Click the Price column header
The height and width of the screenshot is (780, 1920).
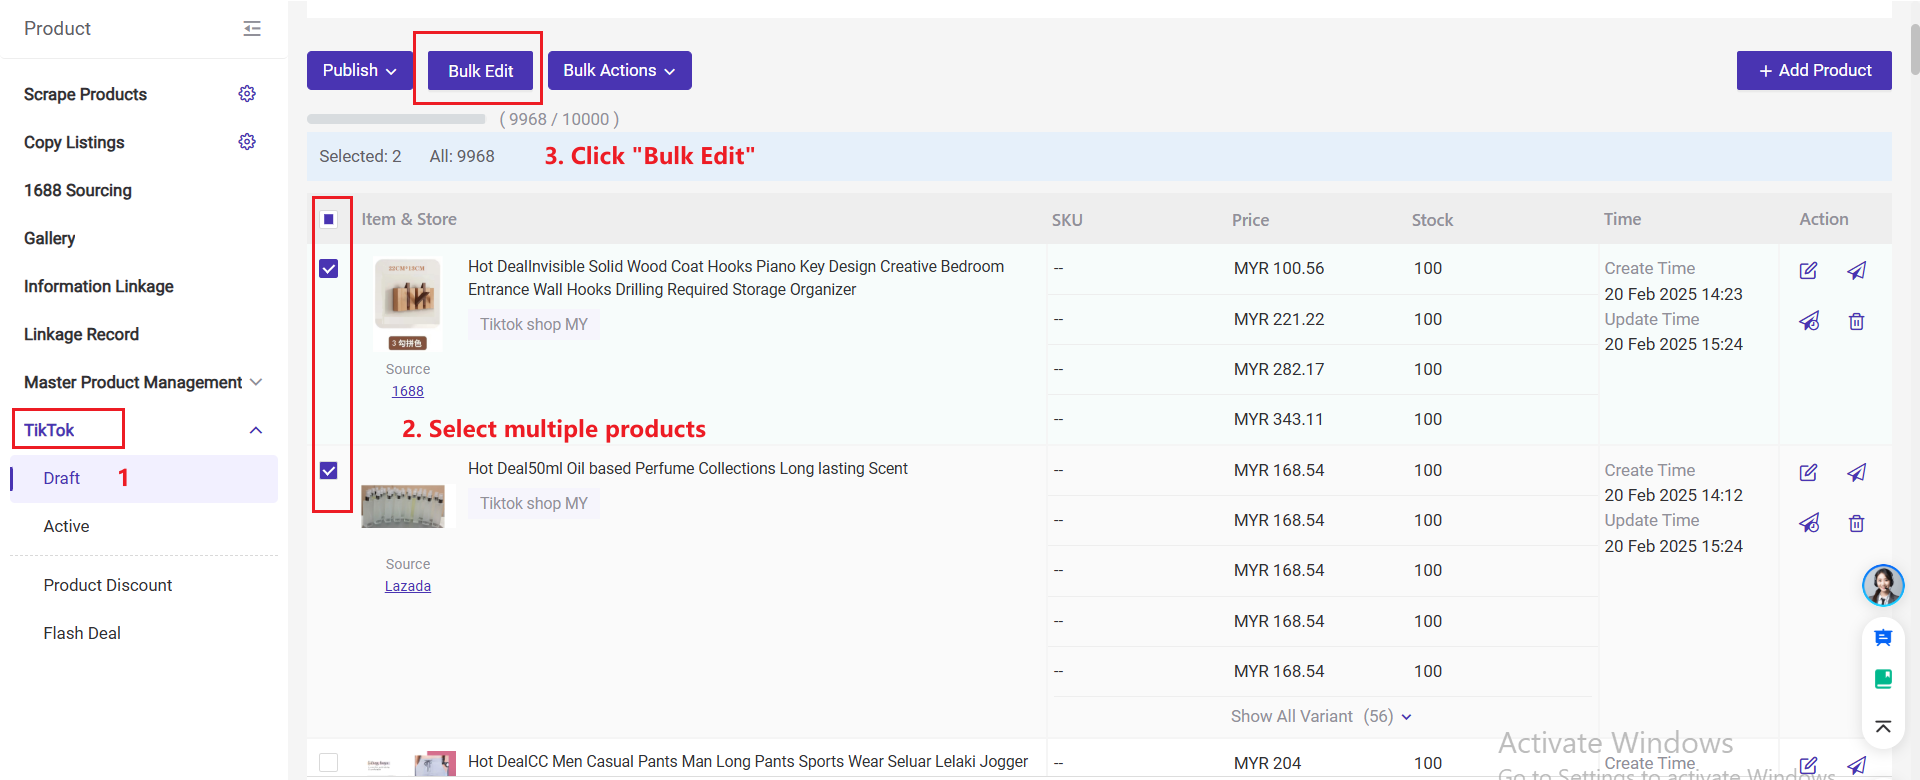point(1250,220)
